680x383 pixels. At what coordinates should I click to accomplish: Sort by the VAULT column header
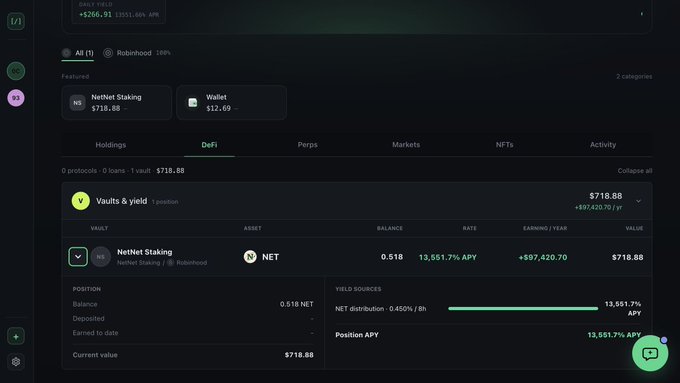coord(99,228)
